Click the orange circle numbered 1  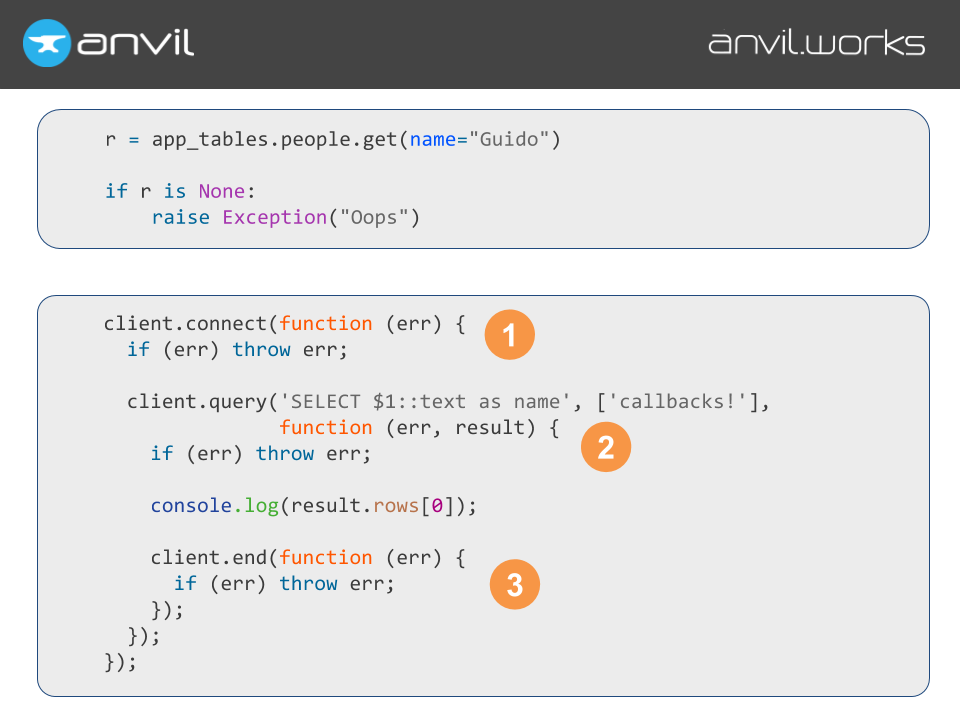(x=510, y=336)
